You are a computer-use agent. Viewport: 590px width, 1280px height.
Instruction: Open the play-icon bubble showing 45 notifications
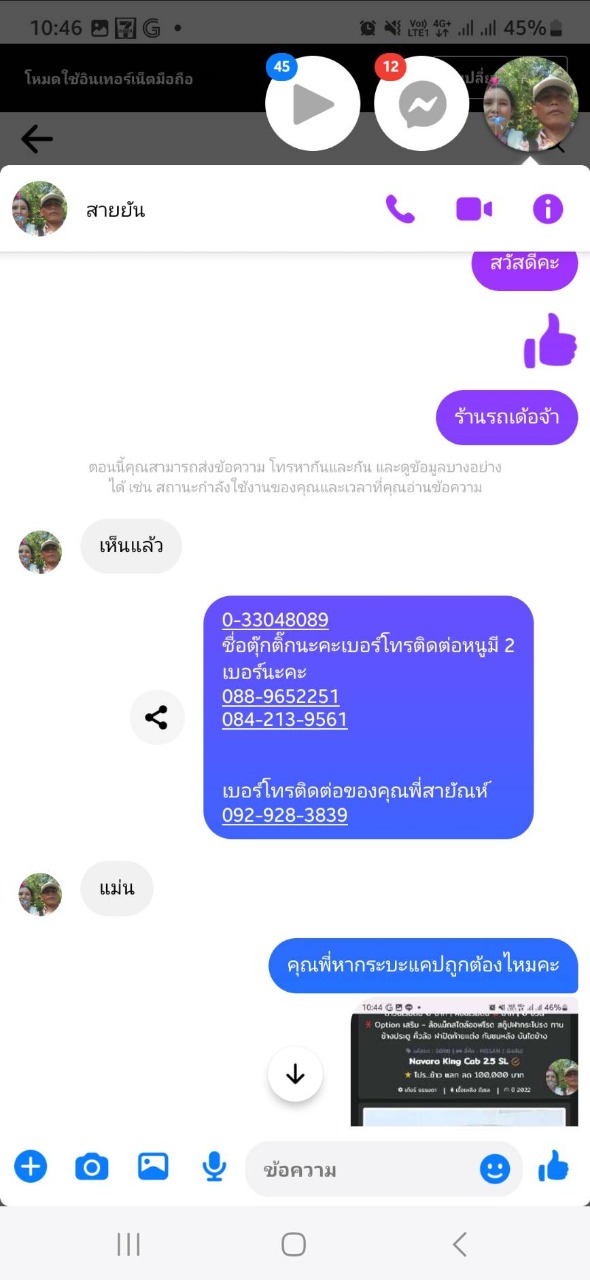(313, 104)
